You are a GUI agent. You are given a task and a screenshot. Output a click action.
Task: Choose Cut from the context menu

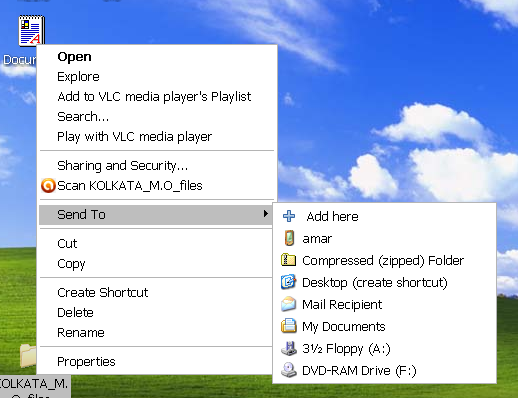click(67, 244)
